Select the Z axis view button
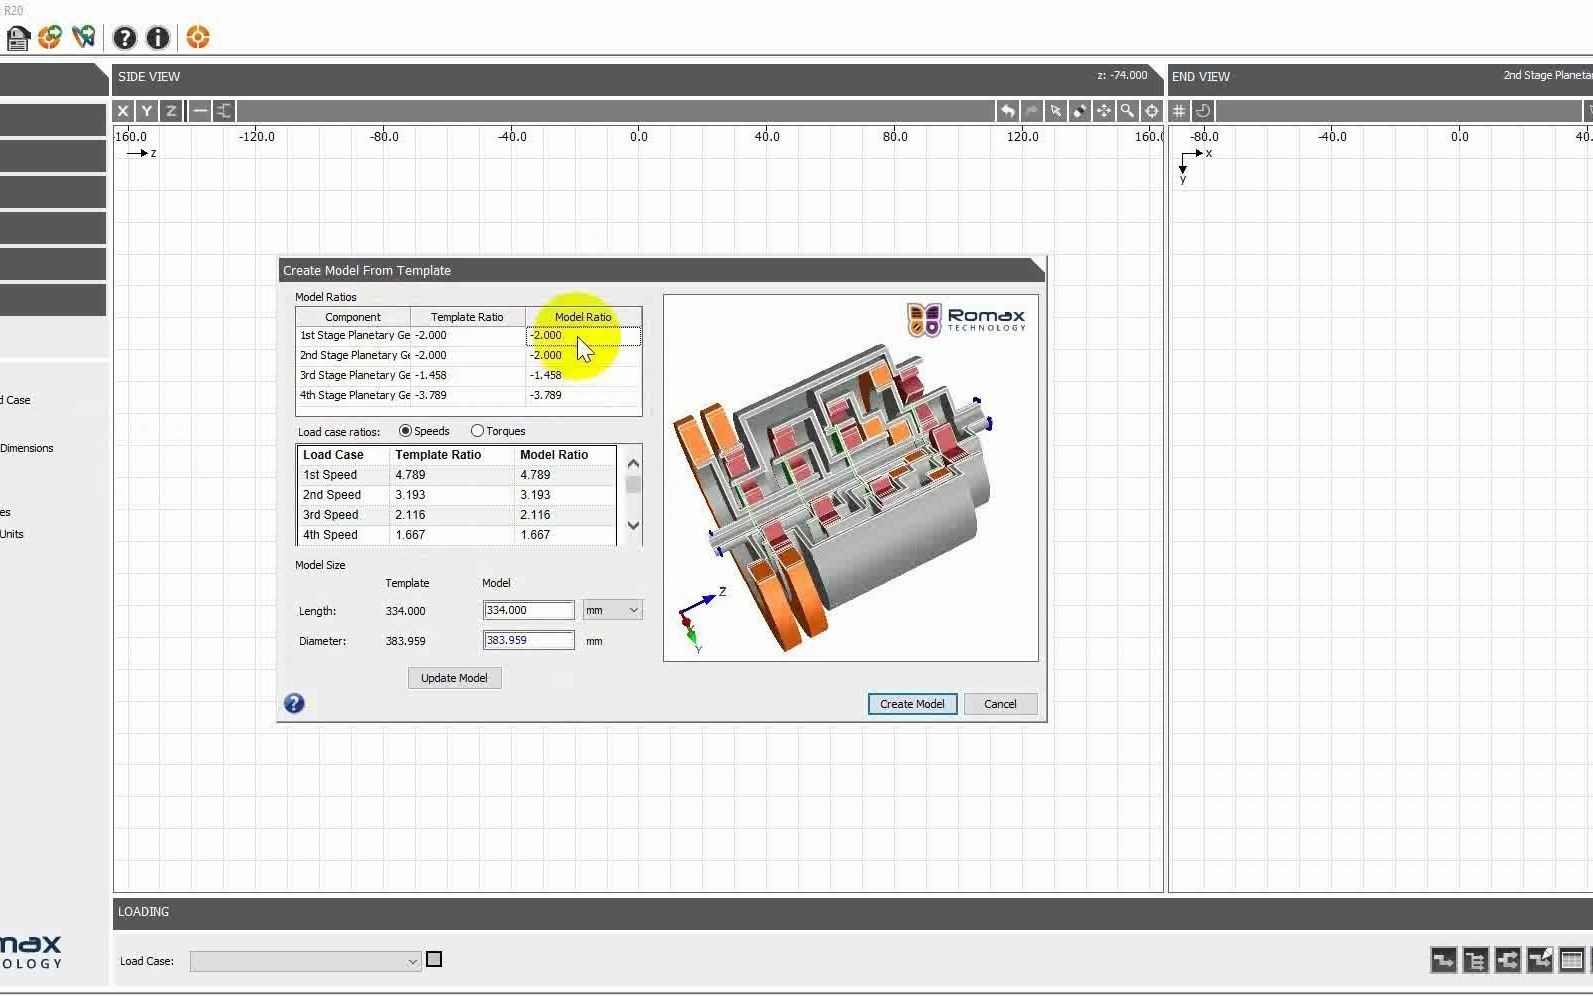Viewport: 1593px width, 996px height. (x=171, y=111)
